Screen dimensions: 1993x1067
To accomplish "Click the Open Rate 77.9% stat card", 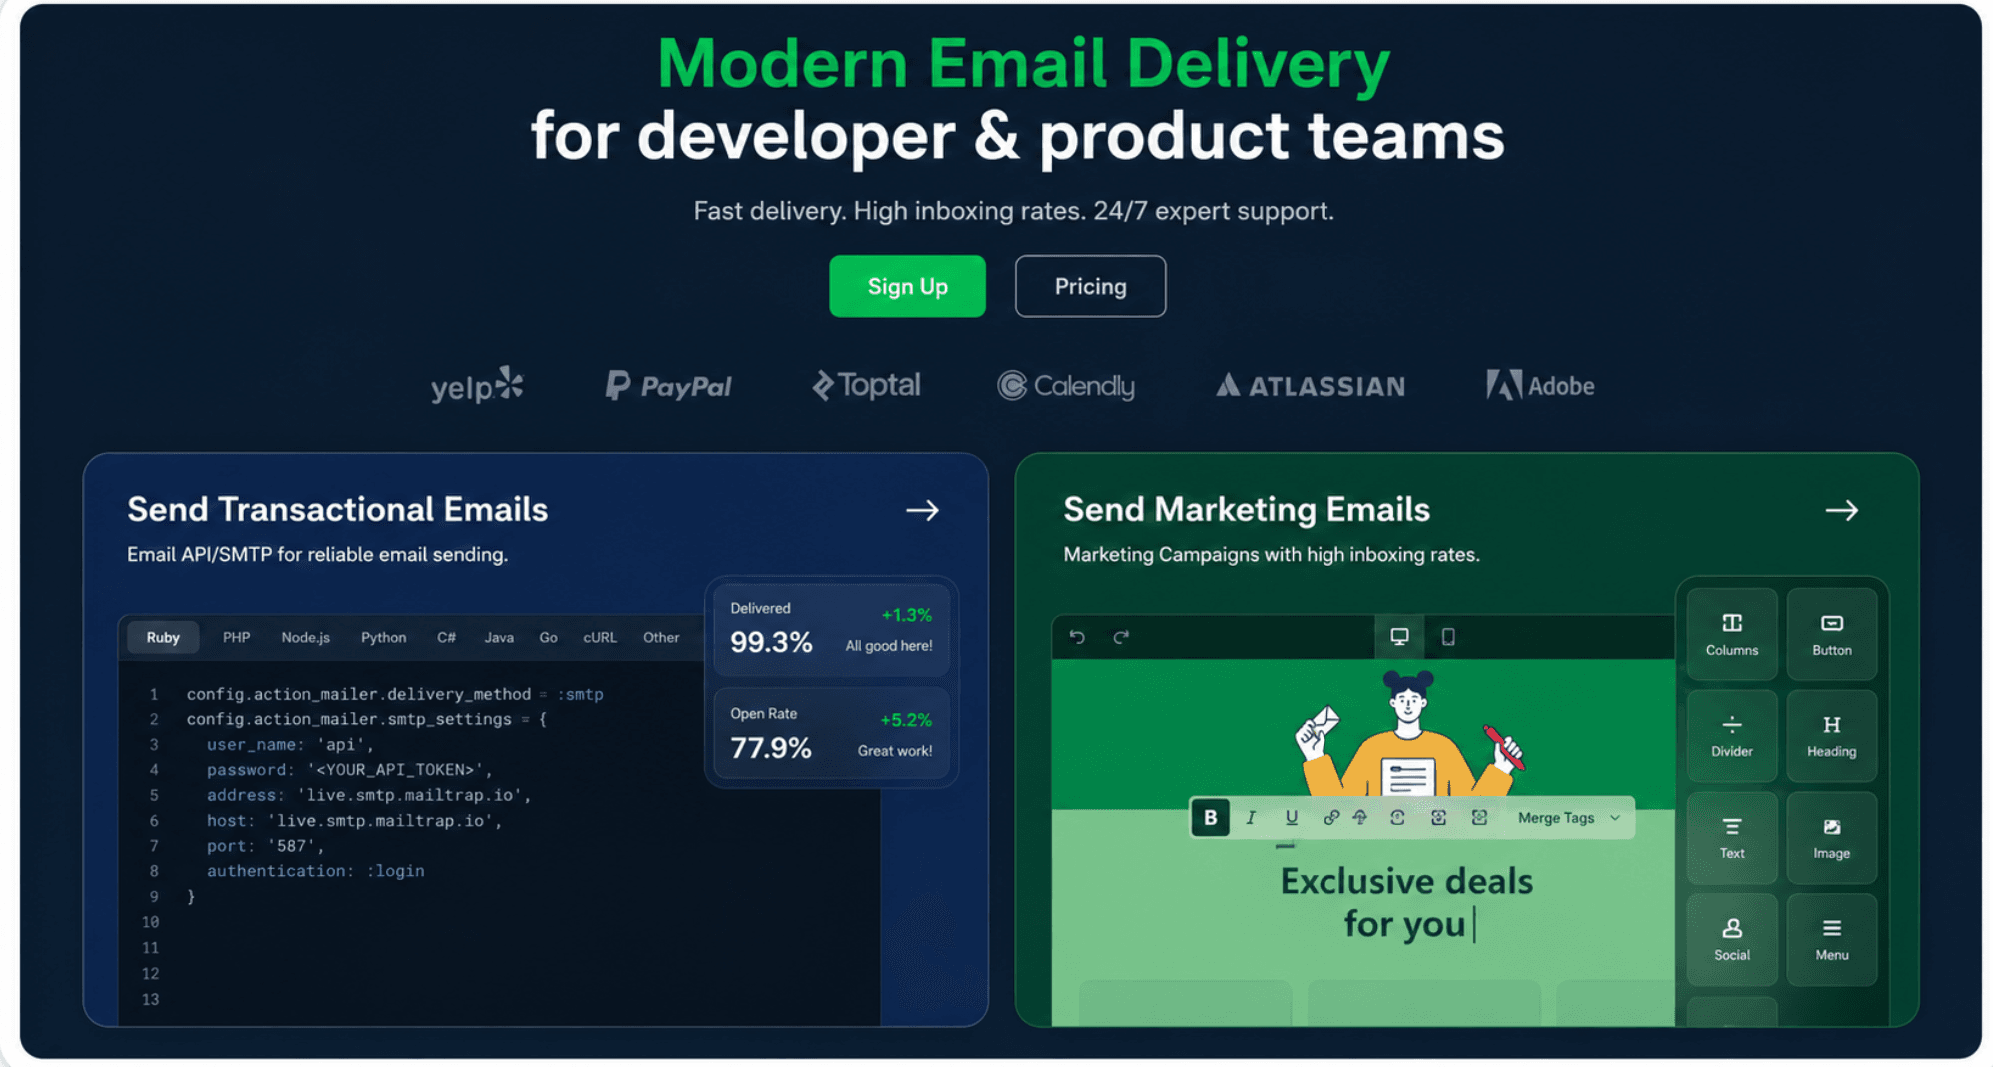I will point(831,735).
